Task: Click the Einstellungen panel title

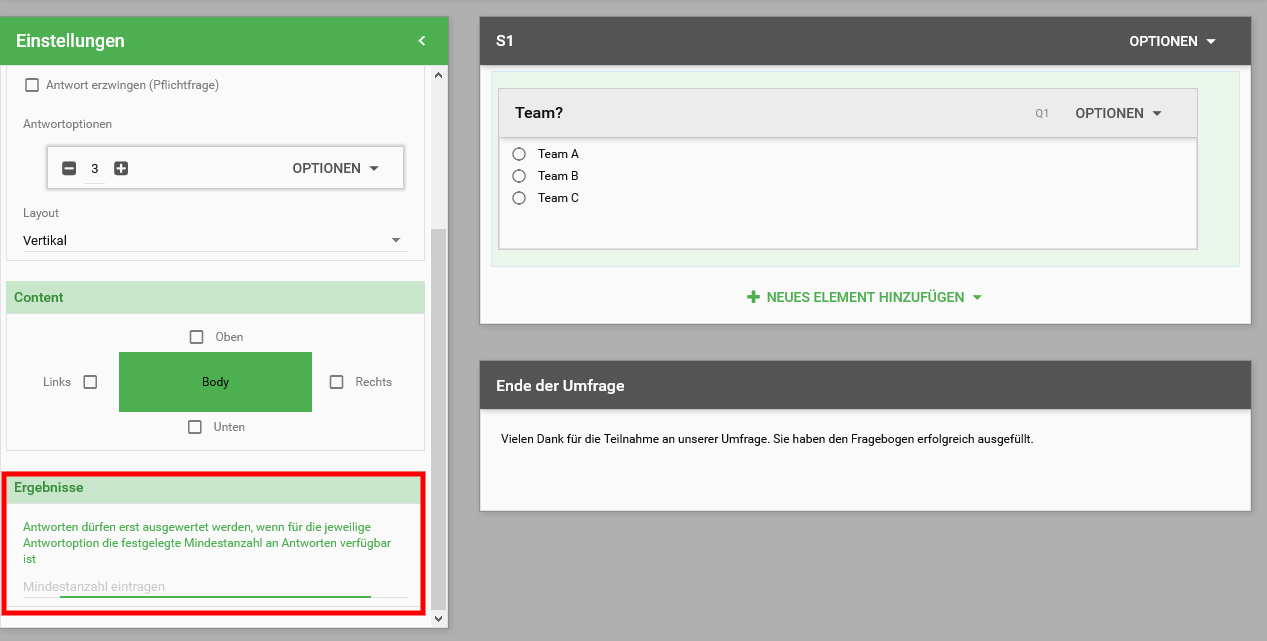Action: pos(70,41)
